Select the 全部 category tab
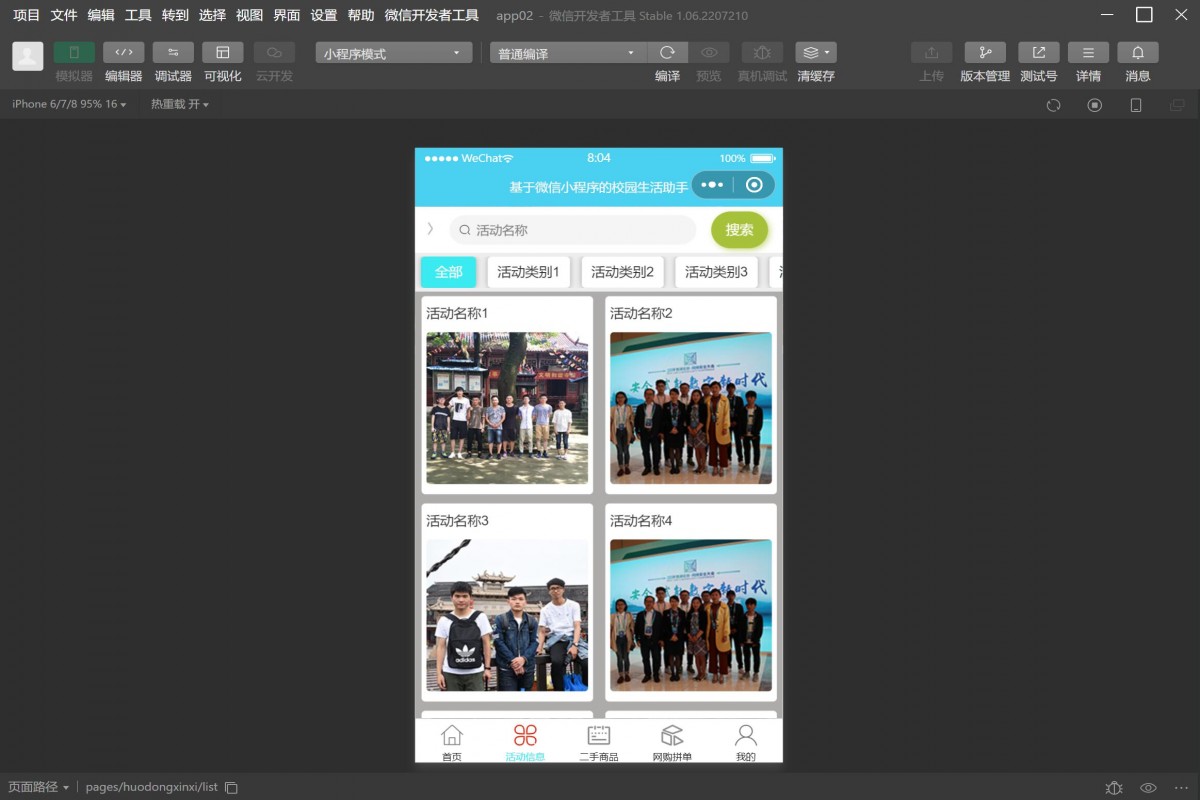 448,272
